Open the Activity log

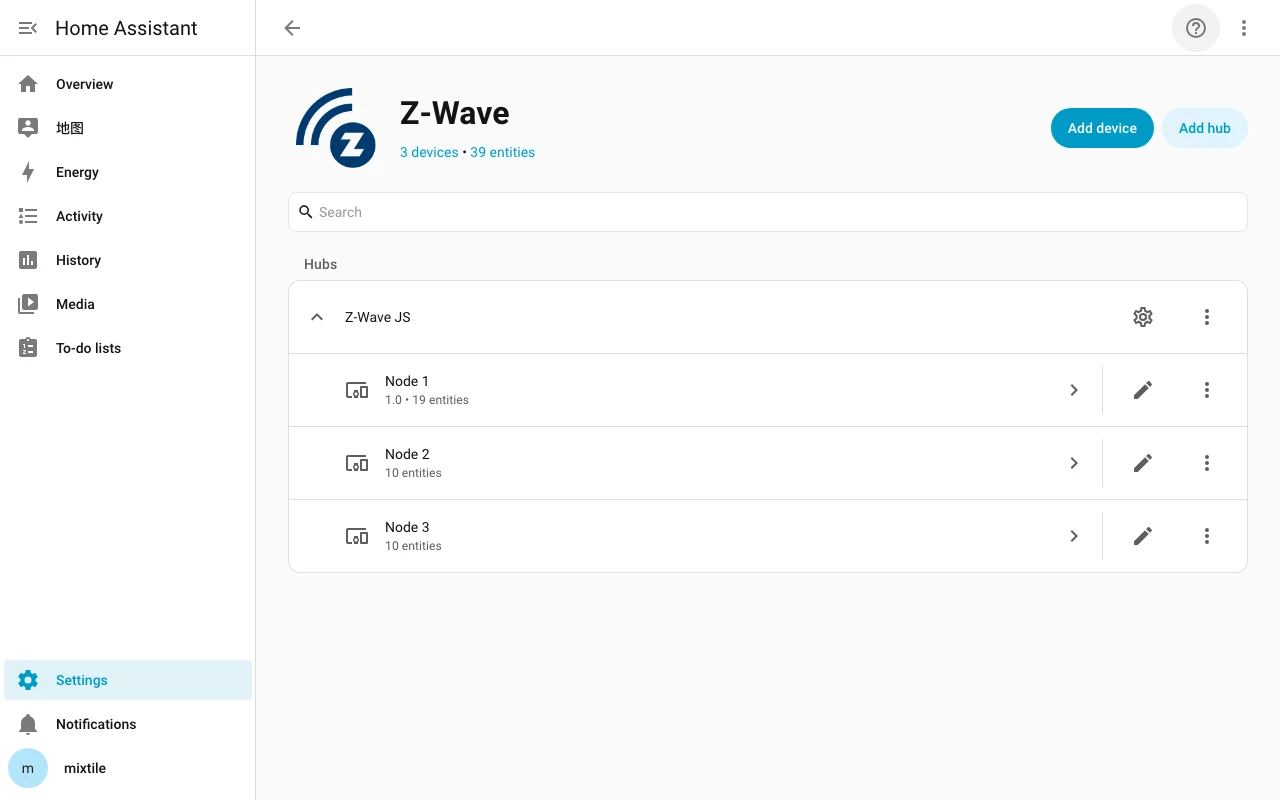pyautogui.click(x=128, y=216)
